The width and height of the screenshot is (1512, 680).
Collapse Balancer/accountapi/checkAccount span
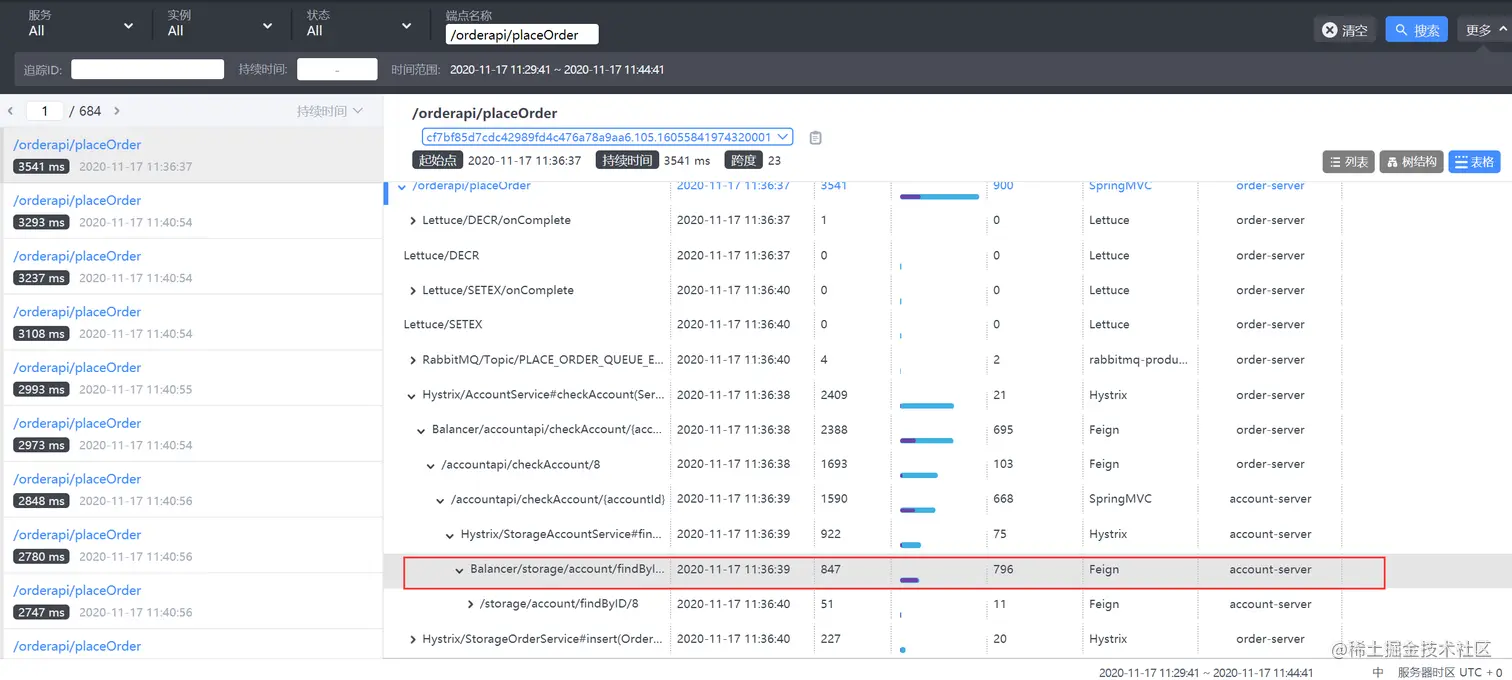click(x=421, y=431)
